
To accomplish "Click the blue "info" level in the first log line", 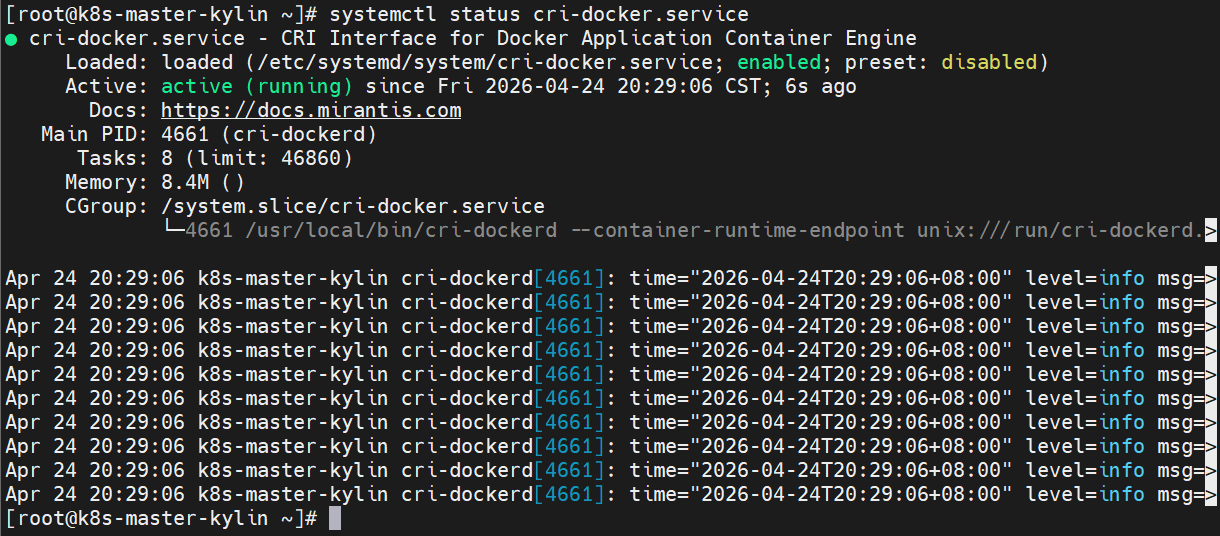I will tap(1121, 278).
